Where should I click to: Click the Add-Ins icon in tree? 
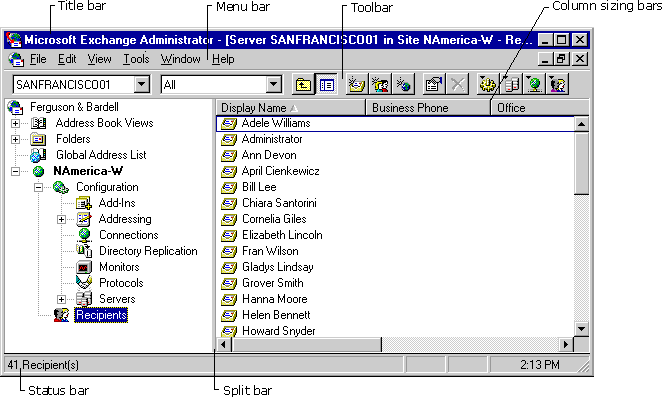[84, 203]
